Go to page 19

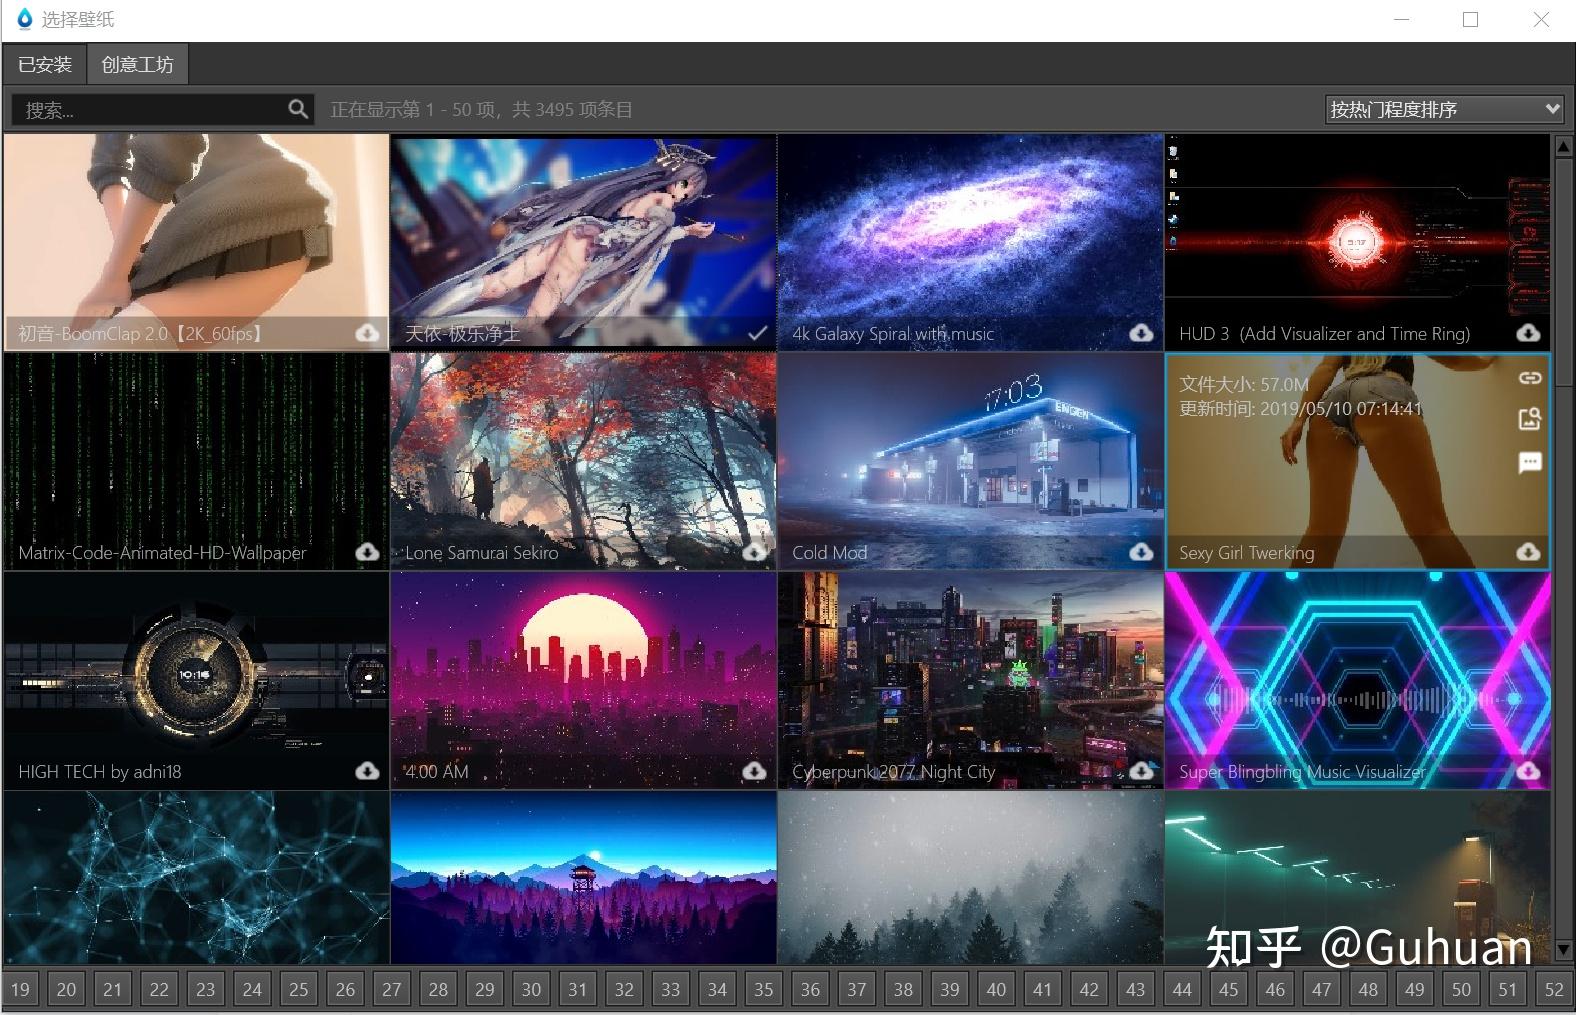(x=20, y=989)
